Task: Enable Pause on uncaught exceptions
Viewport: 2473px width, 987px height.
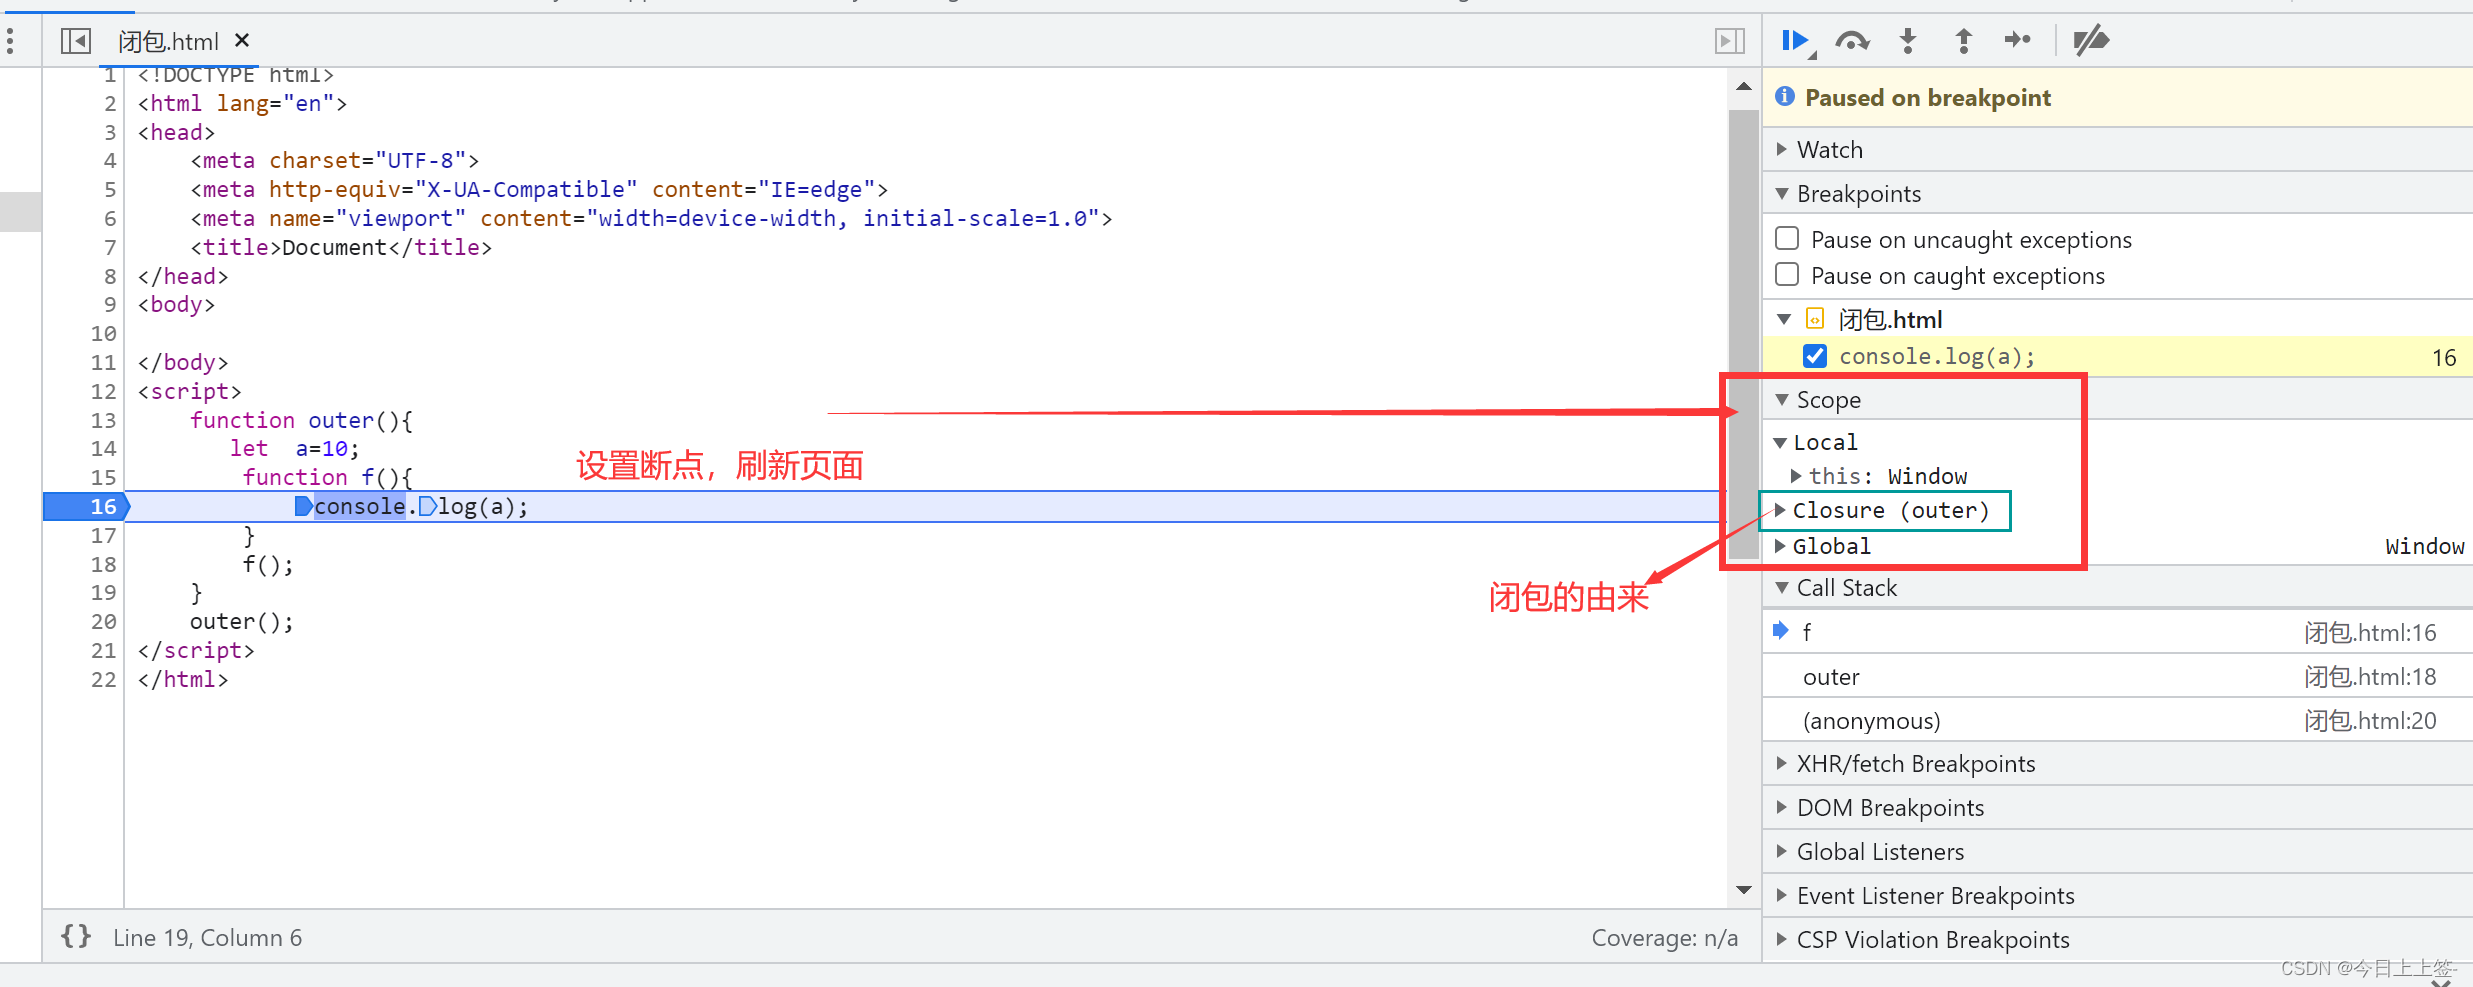Action: coord(1787,239)
